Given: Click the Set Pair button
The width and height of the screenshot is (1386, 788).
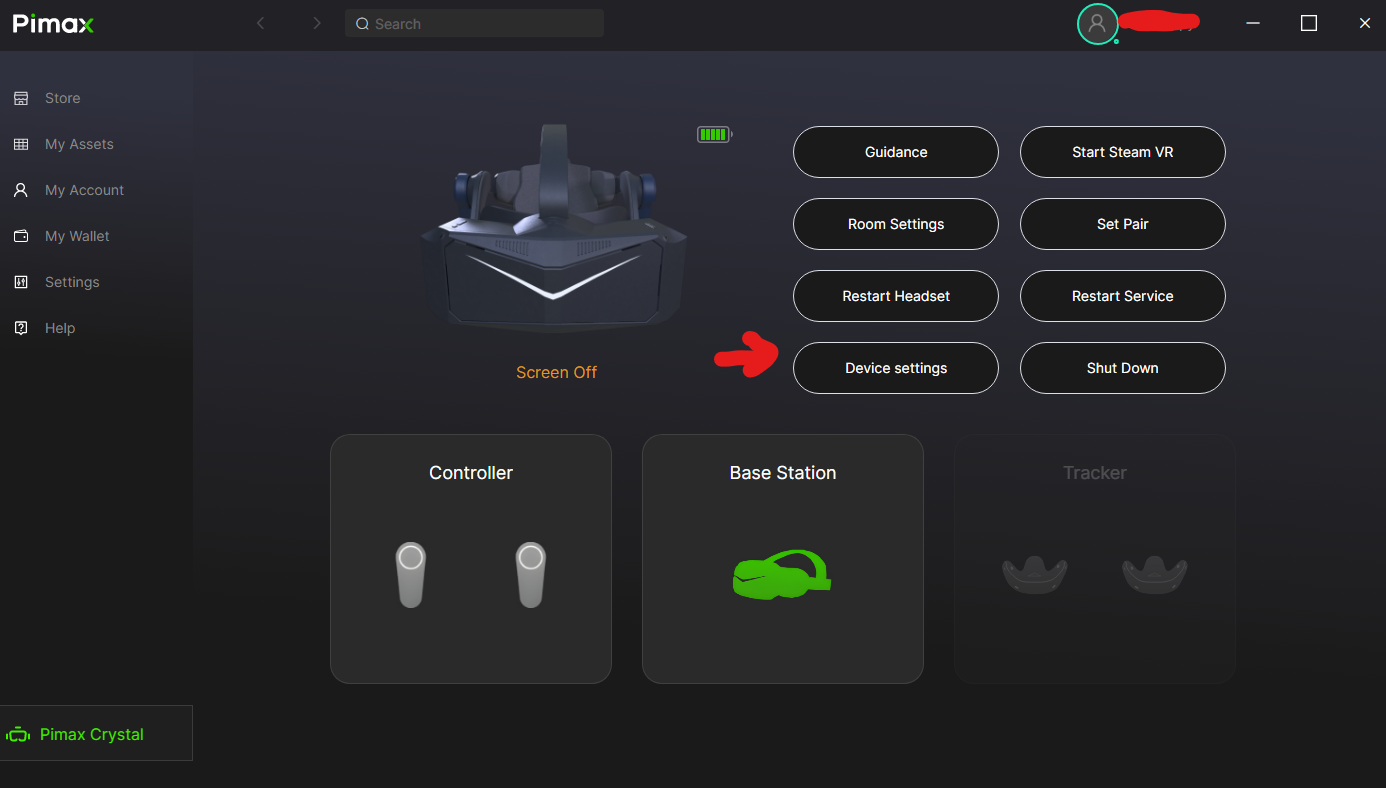Looking at the screenshot, I should pyautogui.click(x=1123, y=224).
